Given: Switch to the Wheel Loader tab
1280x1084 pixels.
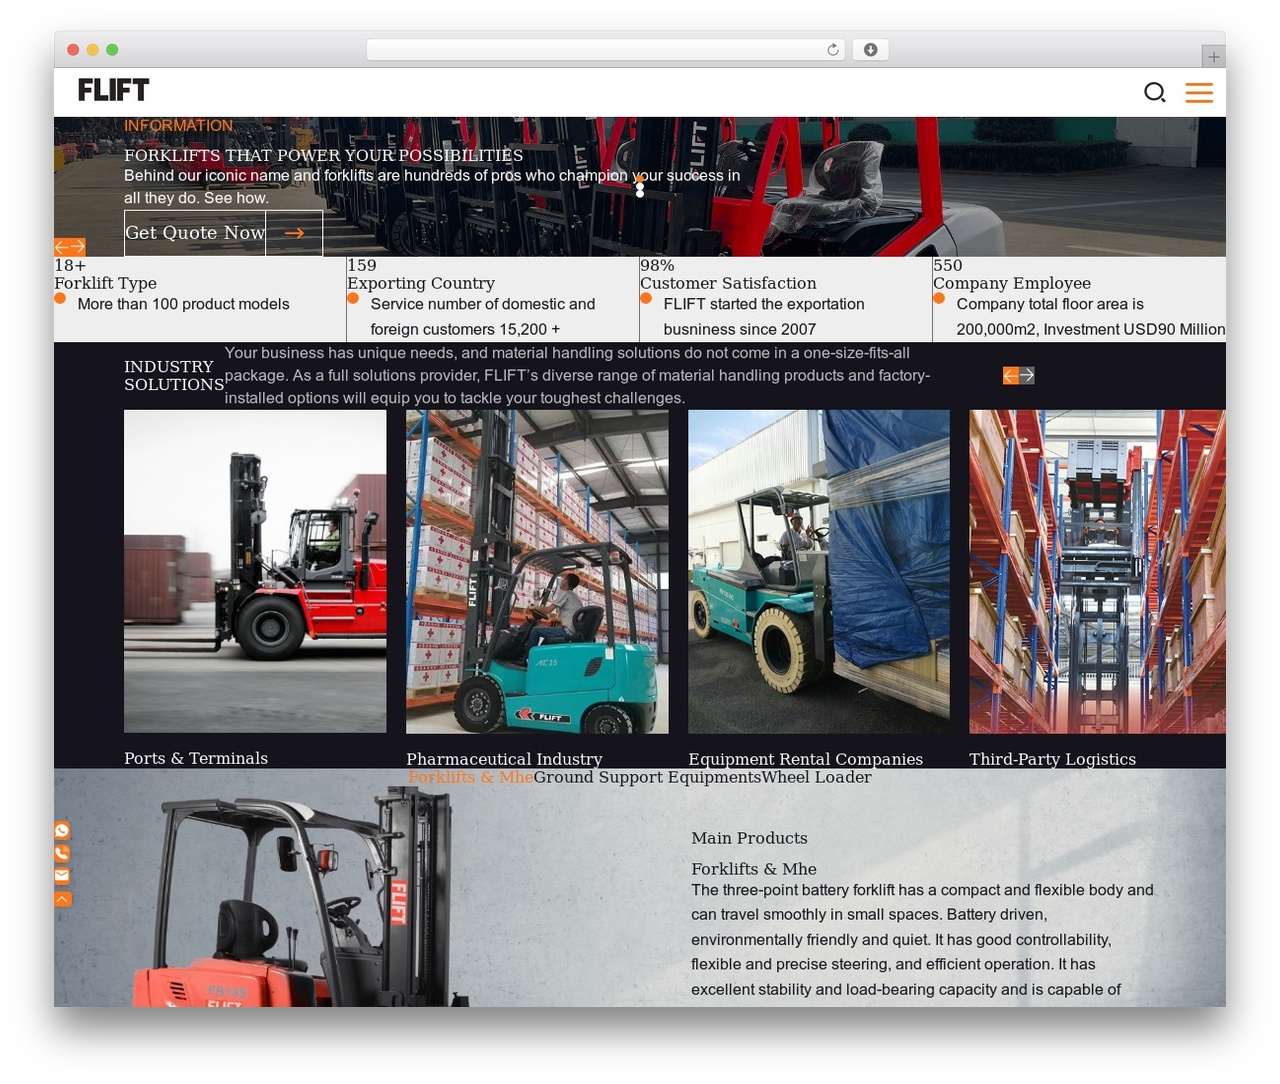Looking at the screenshot, I should point(816,777).
